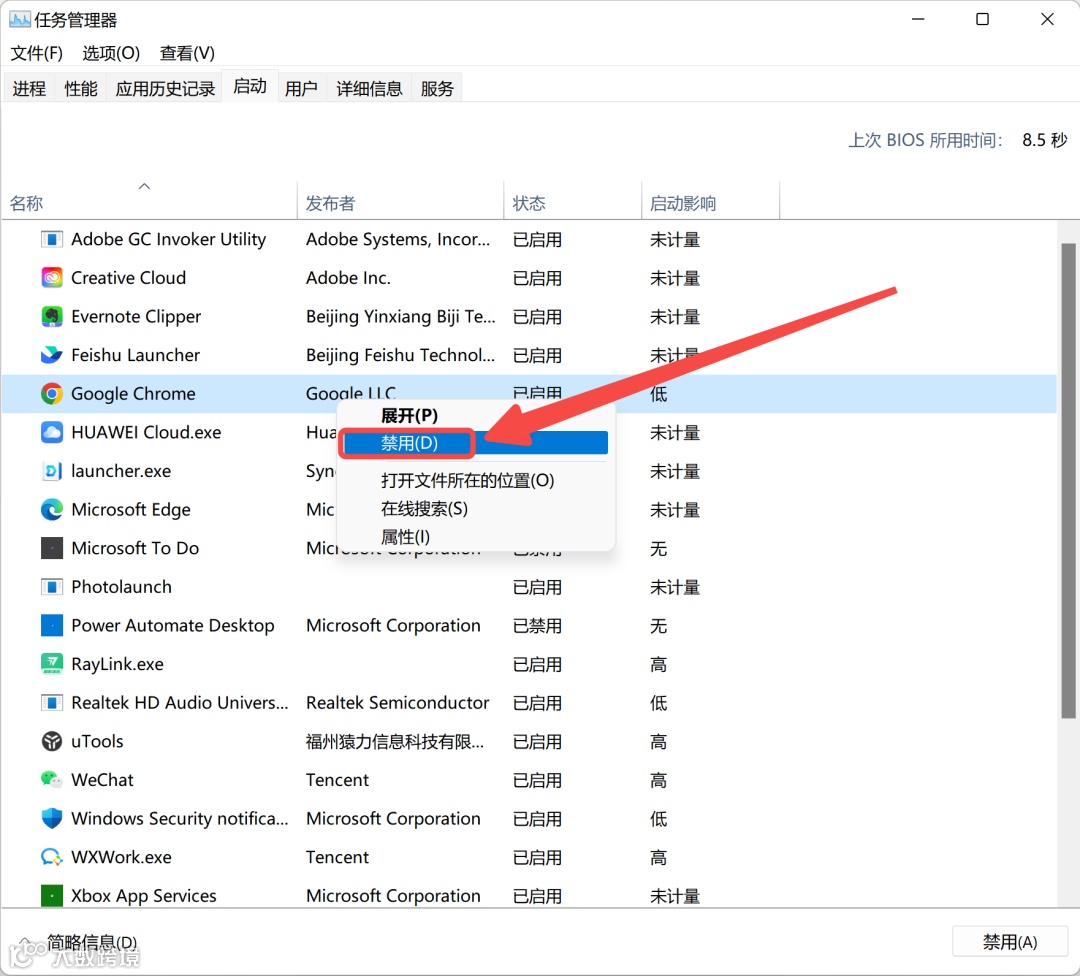Image resolution: width=1080 pixels, height=976 pixels.
Task: Select the Tencent publisher of WeChat
Action: tap(338, 780)
